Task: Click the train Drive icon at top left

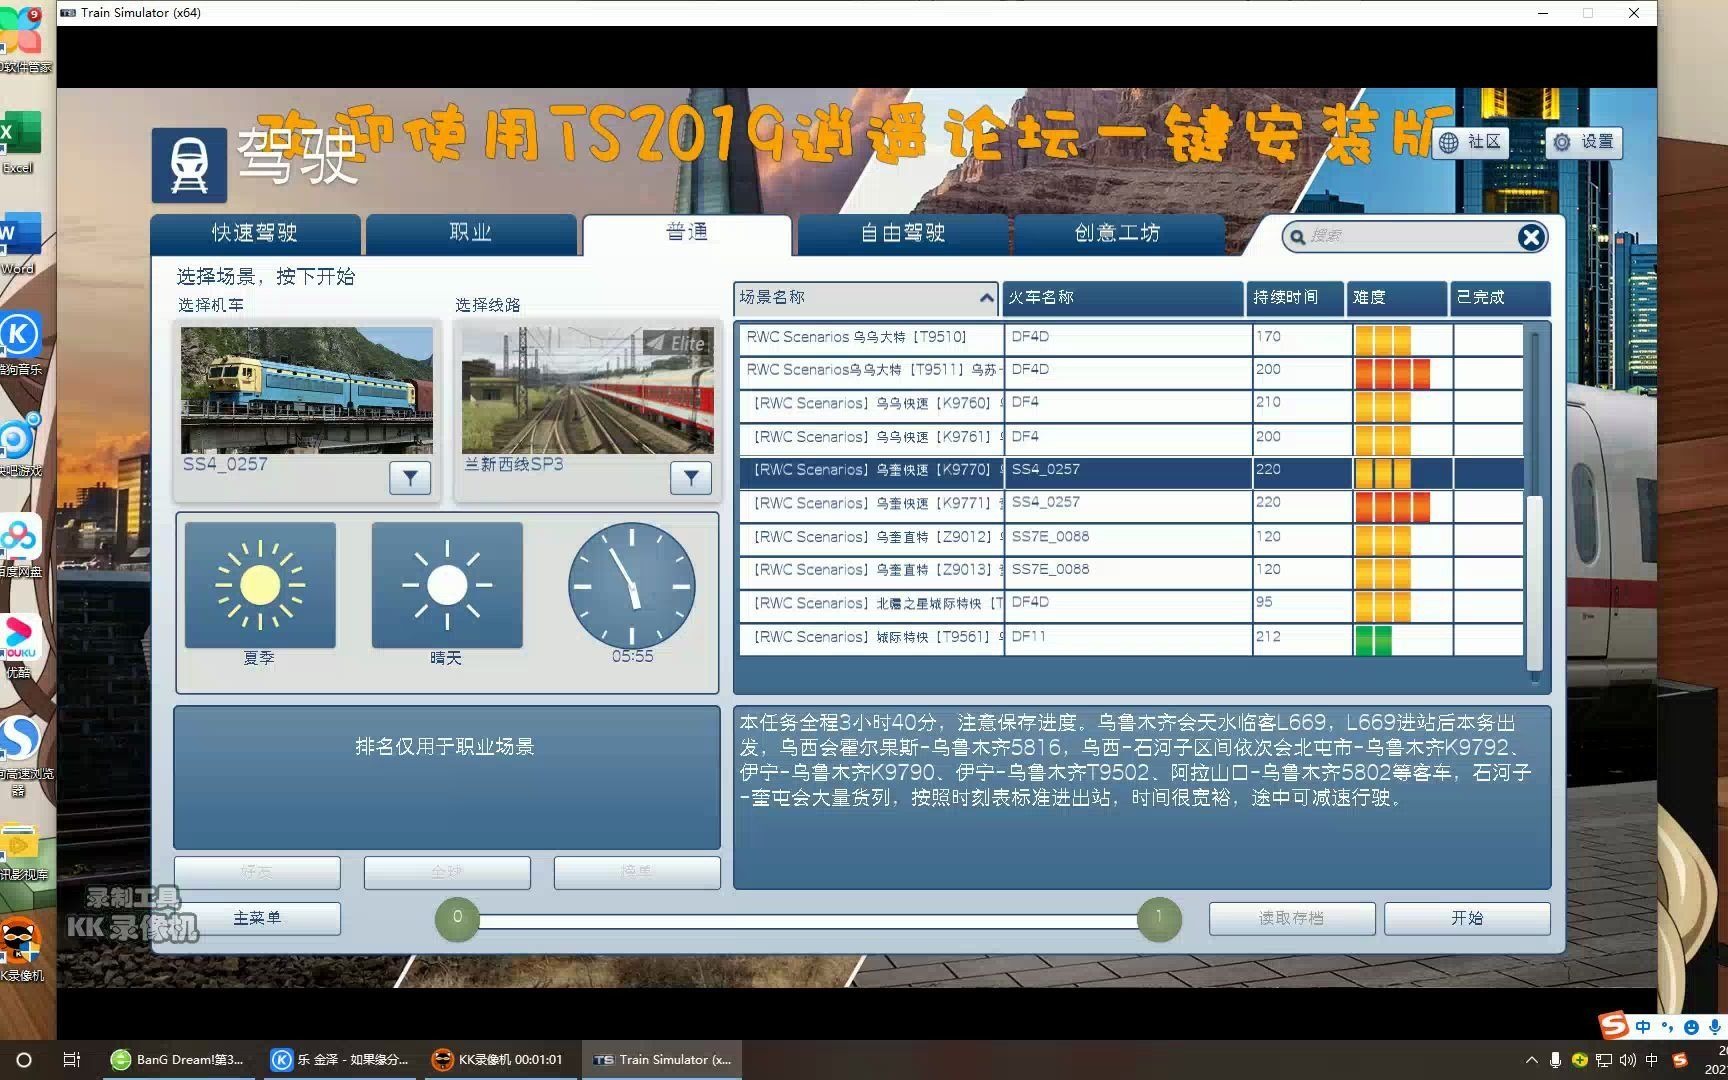Action: [x=189, y=165]
